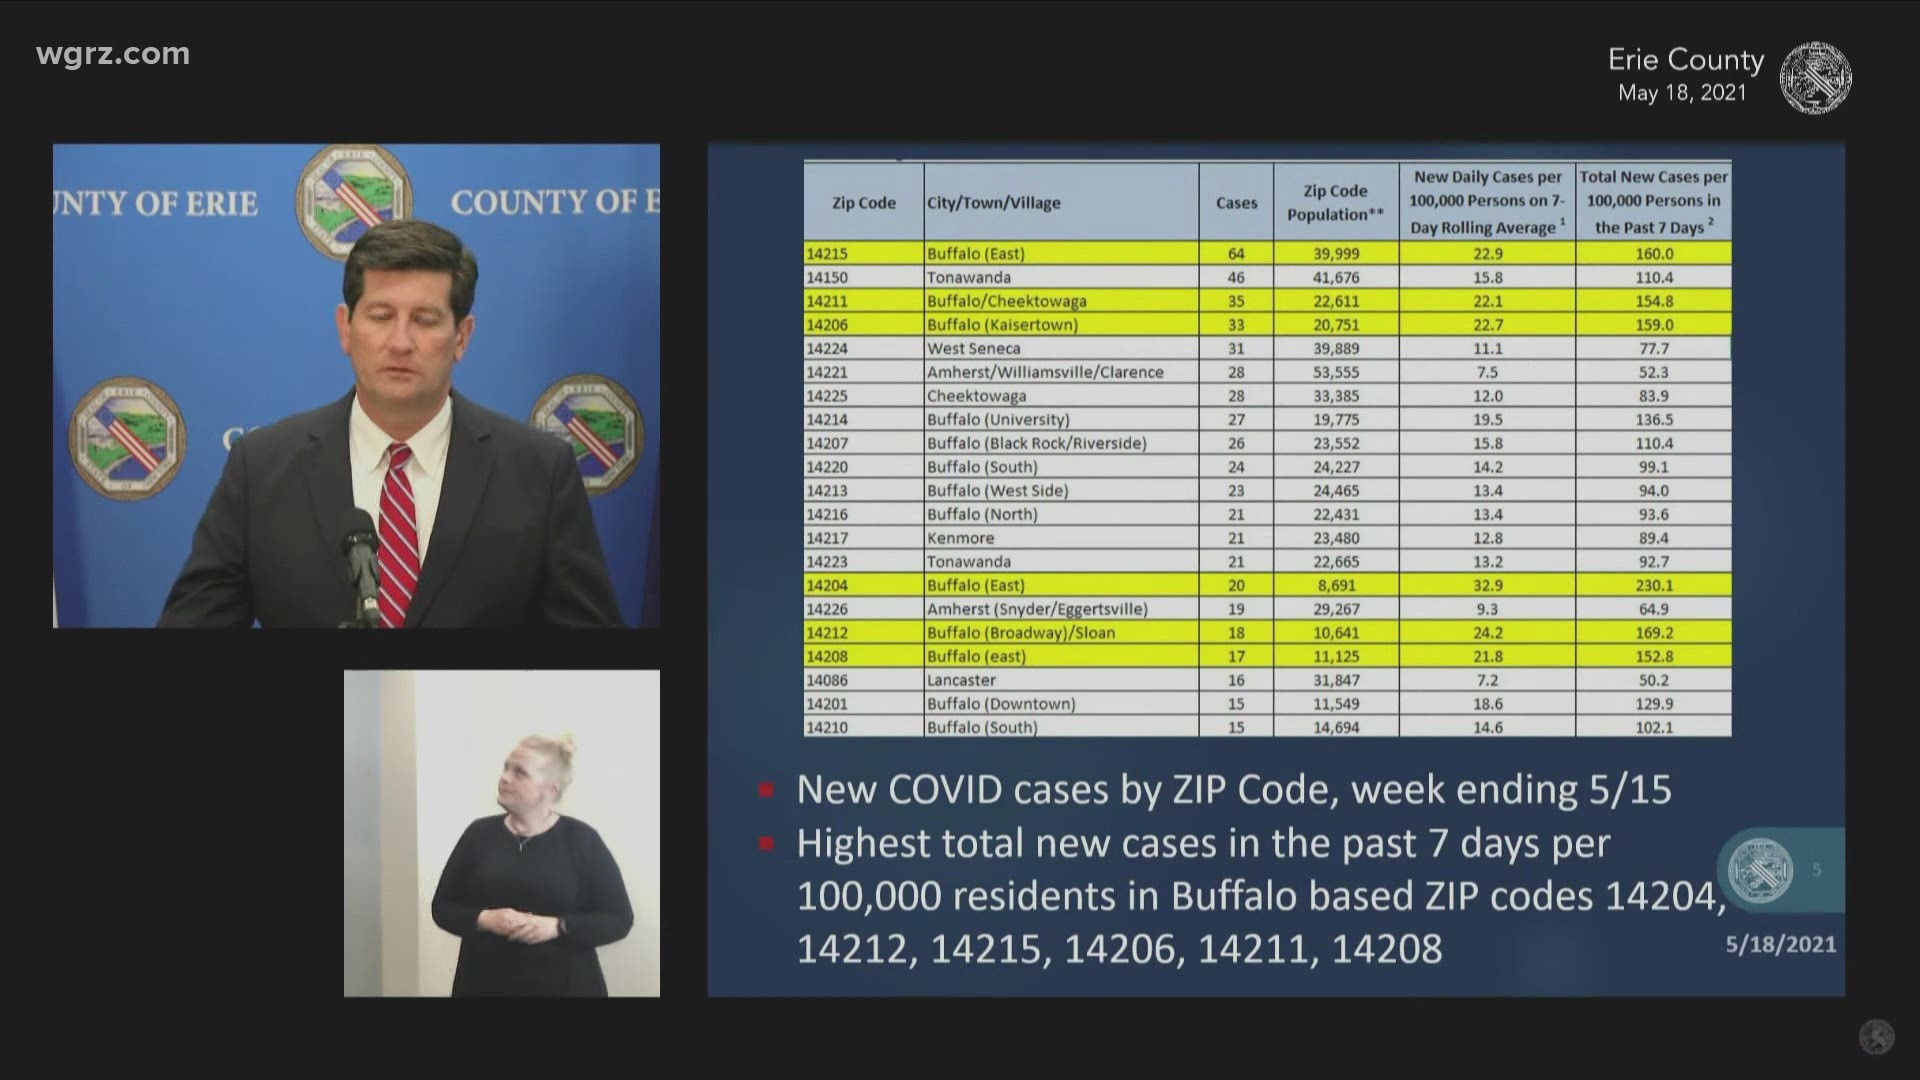Image resolution: width=1920 pixels, height=1080 pixels.
Task: Click the wgrz.com watermark text
Action: click(x=112, y=54)
